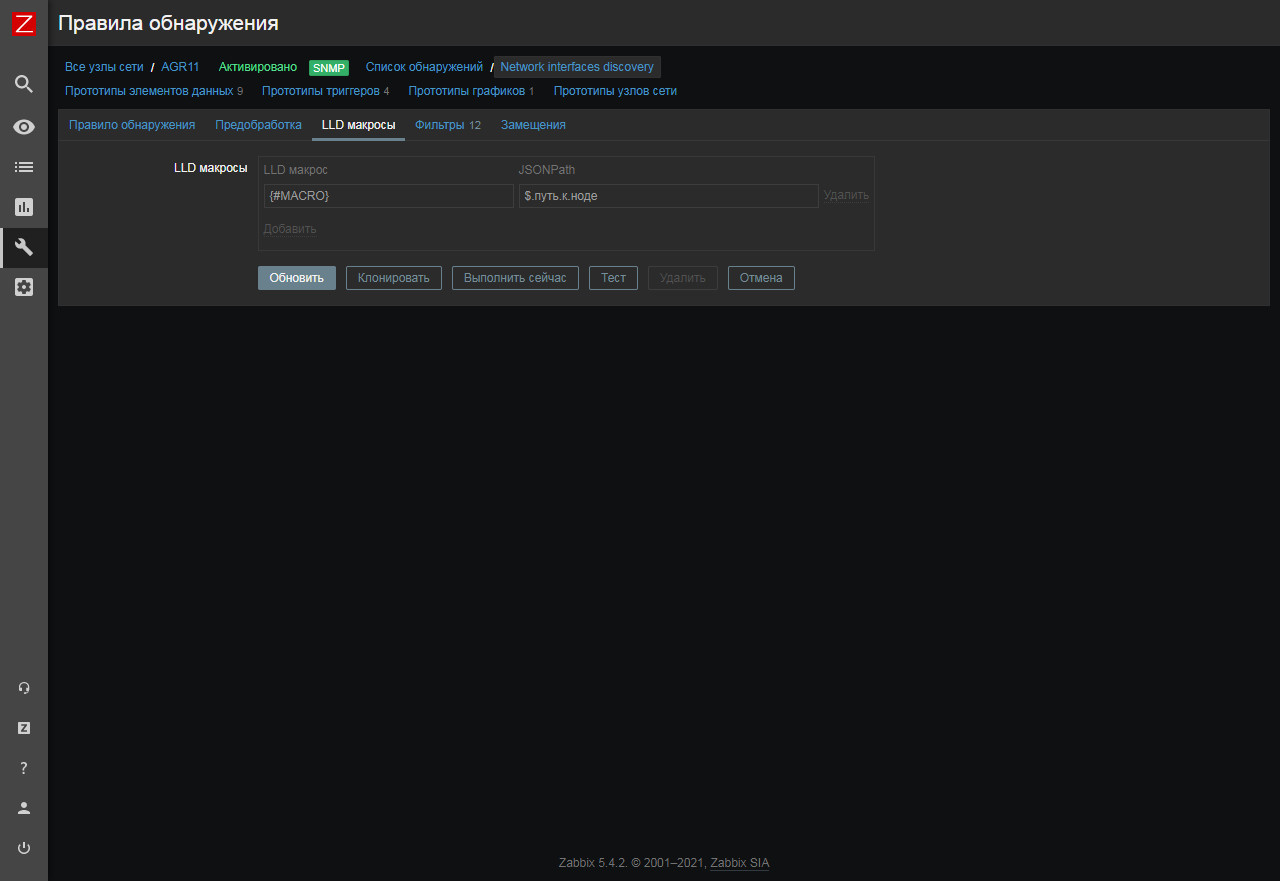Open Inventory list icon menu
The image size is (1280, 881).
point(24,167)
